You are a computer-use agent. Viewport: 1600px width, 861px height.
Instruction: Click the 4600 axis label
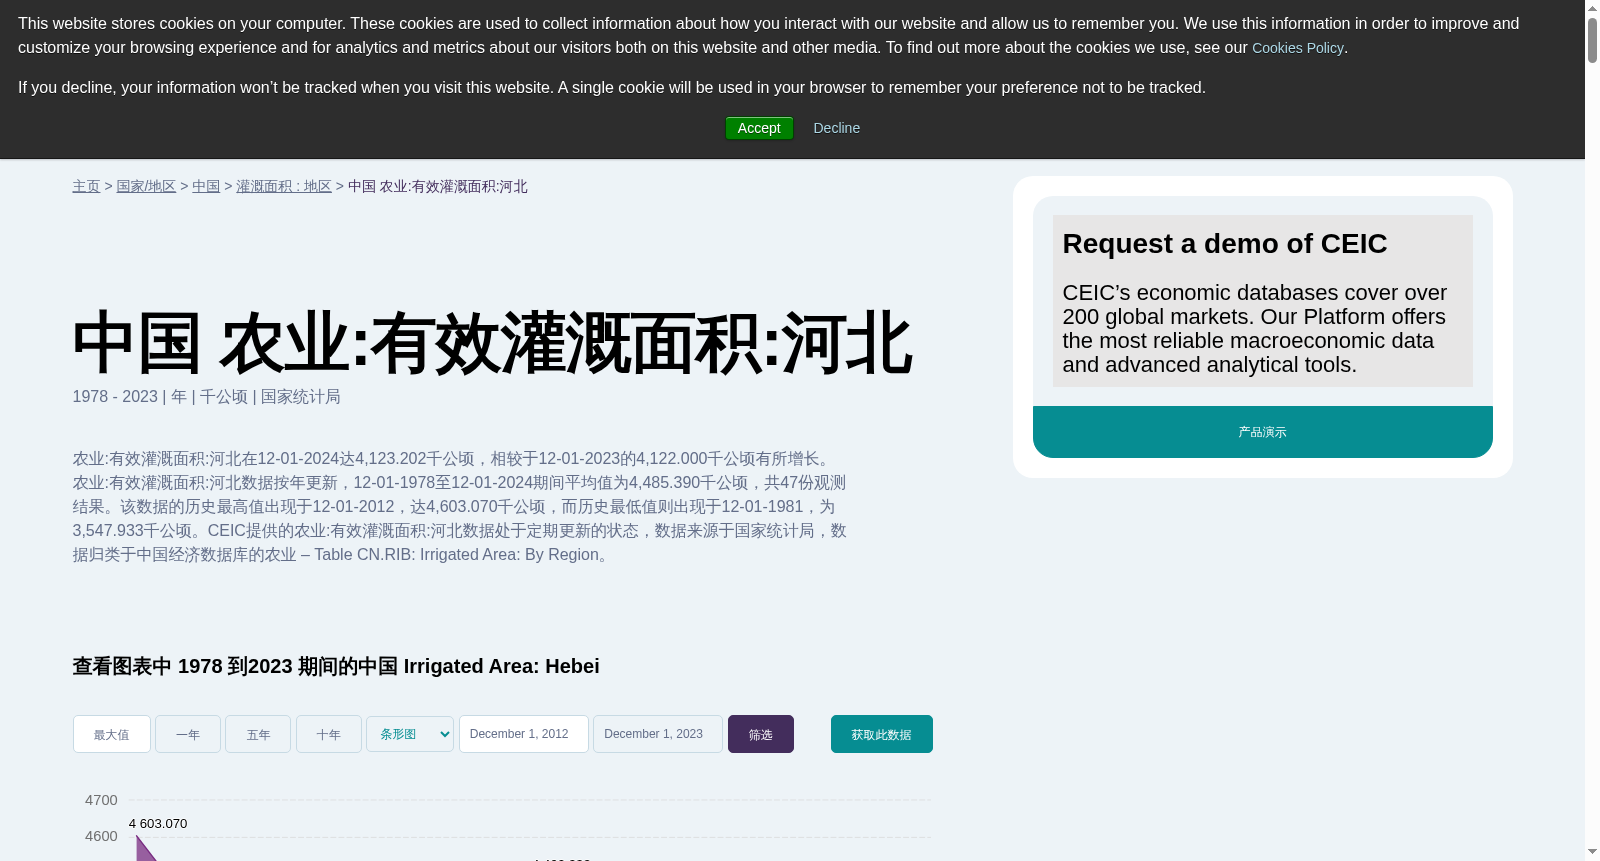pos(101,836)
